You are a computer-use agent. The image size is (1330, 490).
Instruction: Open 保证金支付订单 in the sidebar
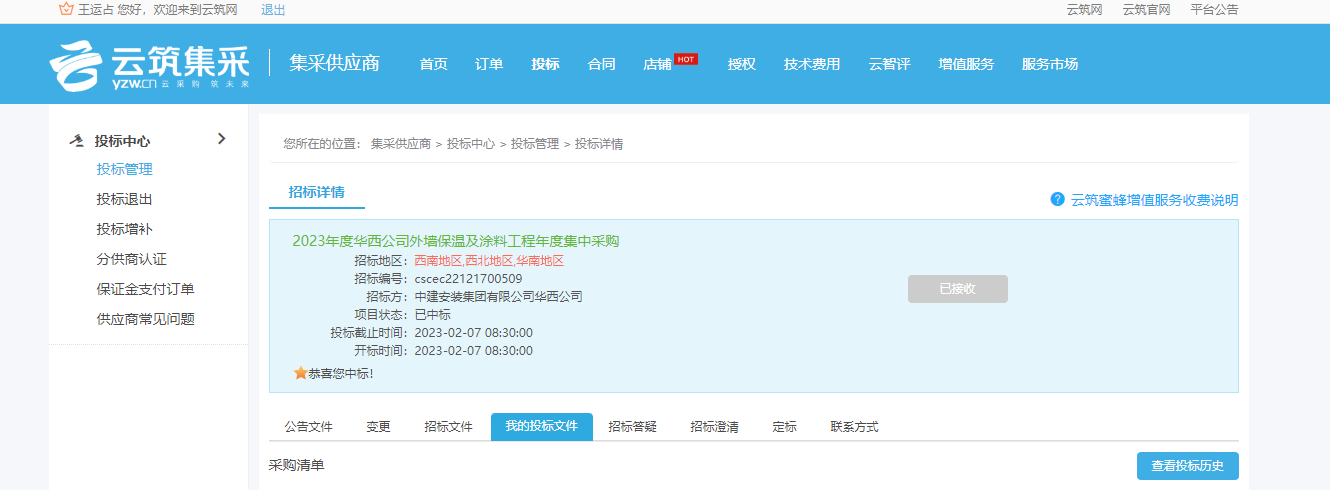(145, 289)
